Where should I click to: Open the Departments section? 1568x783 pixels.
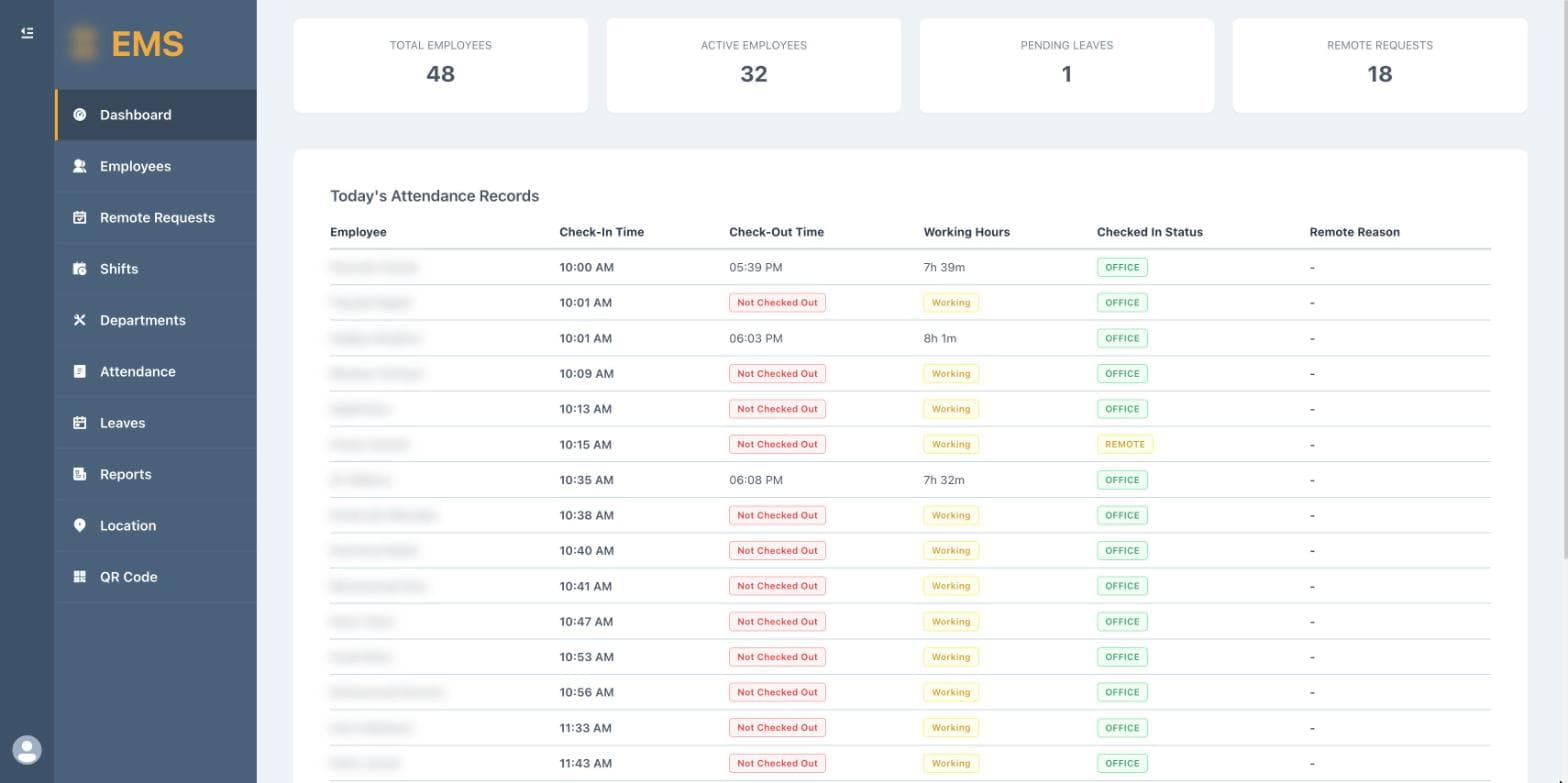coord(156,320)
